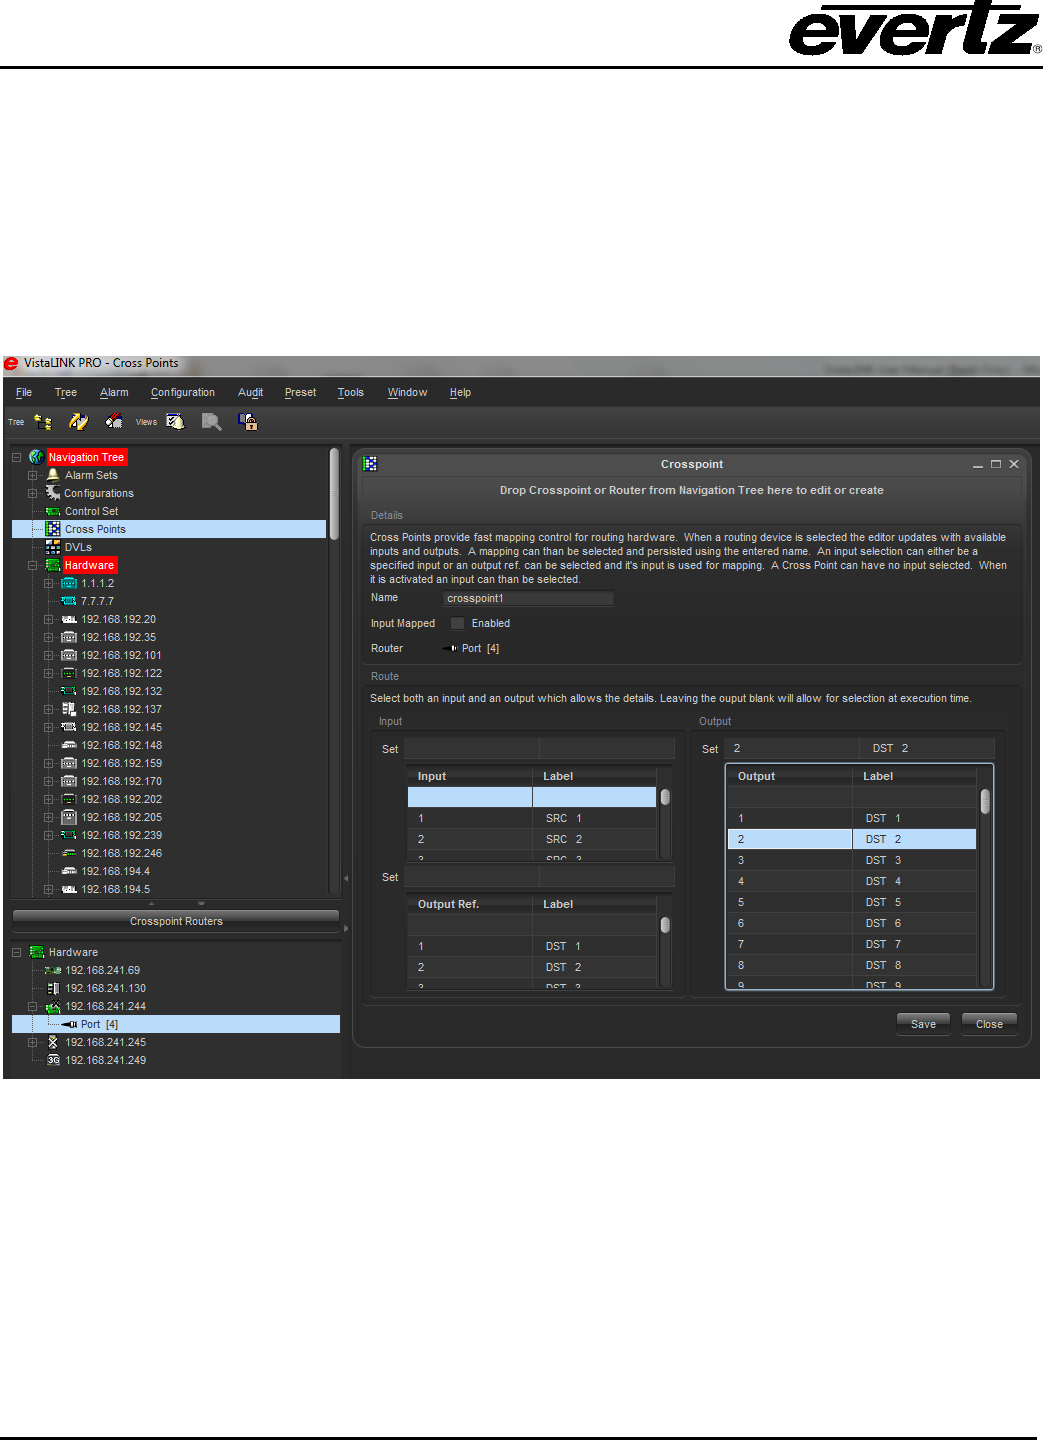Click the router icon for 192.168.241.244
1043x1440 pixels.
53,1006
